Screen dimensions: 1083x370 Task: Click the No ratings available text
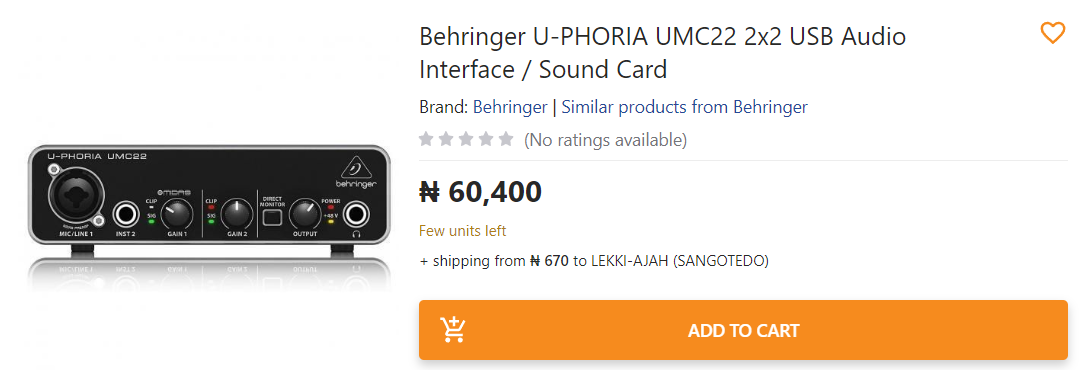(x=605, y=140)
